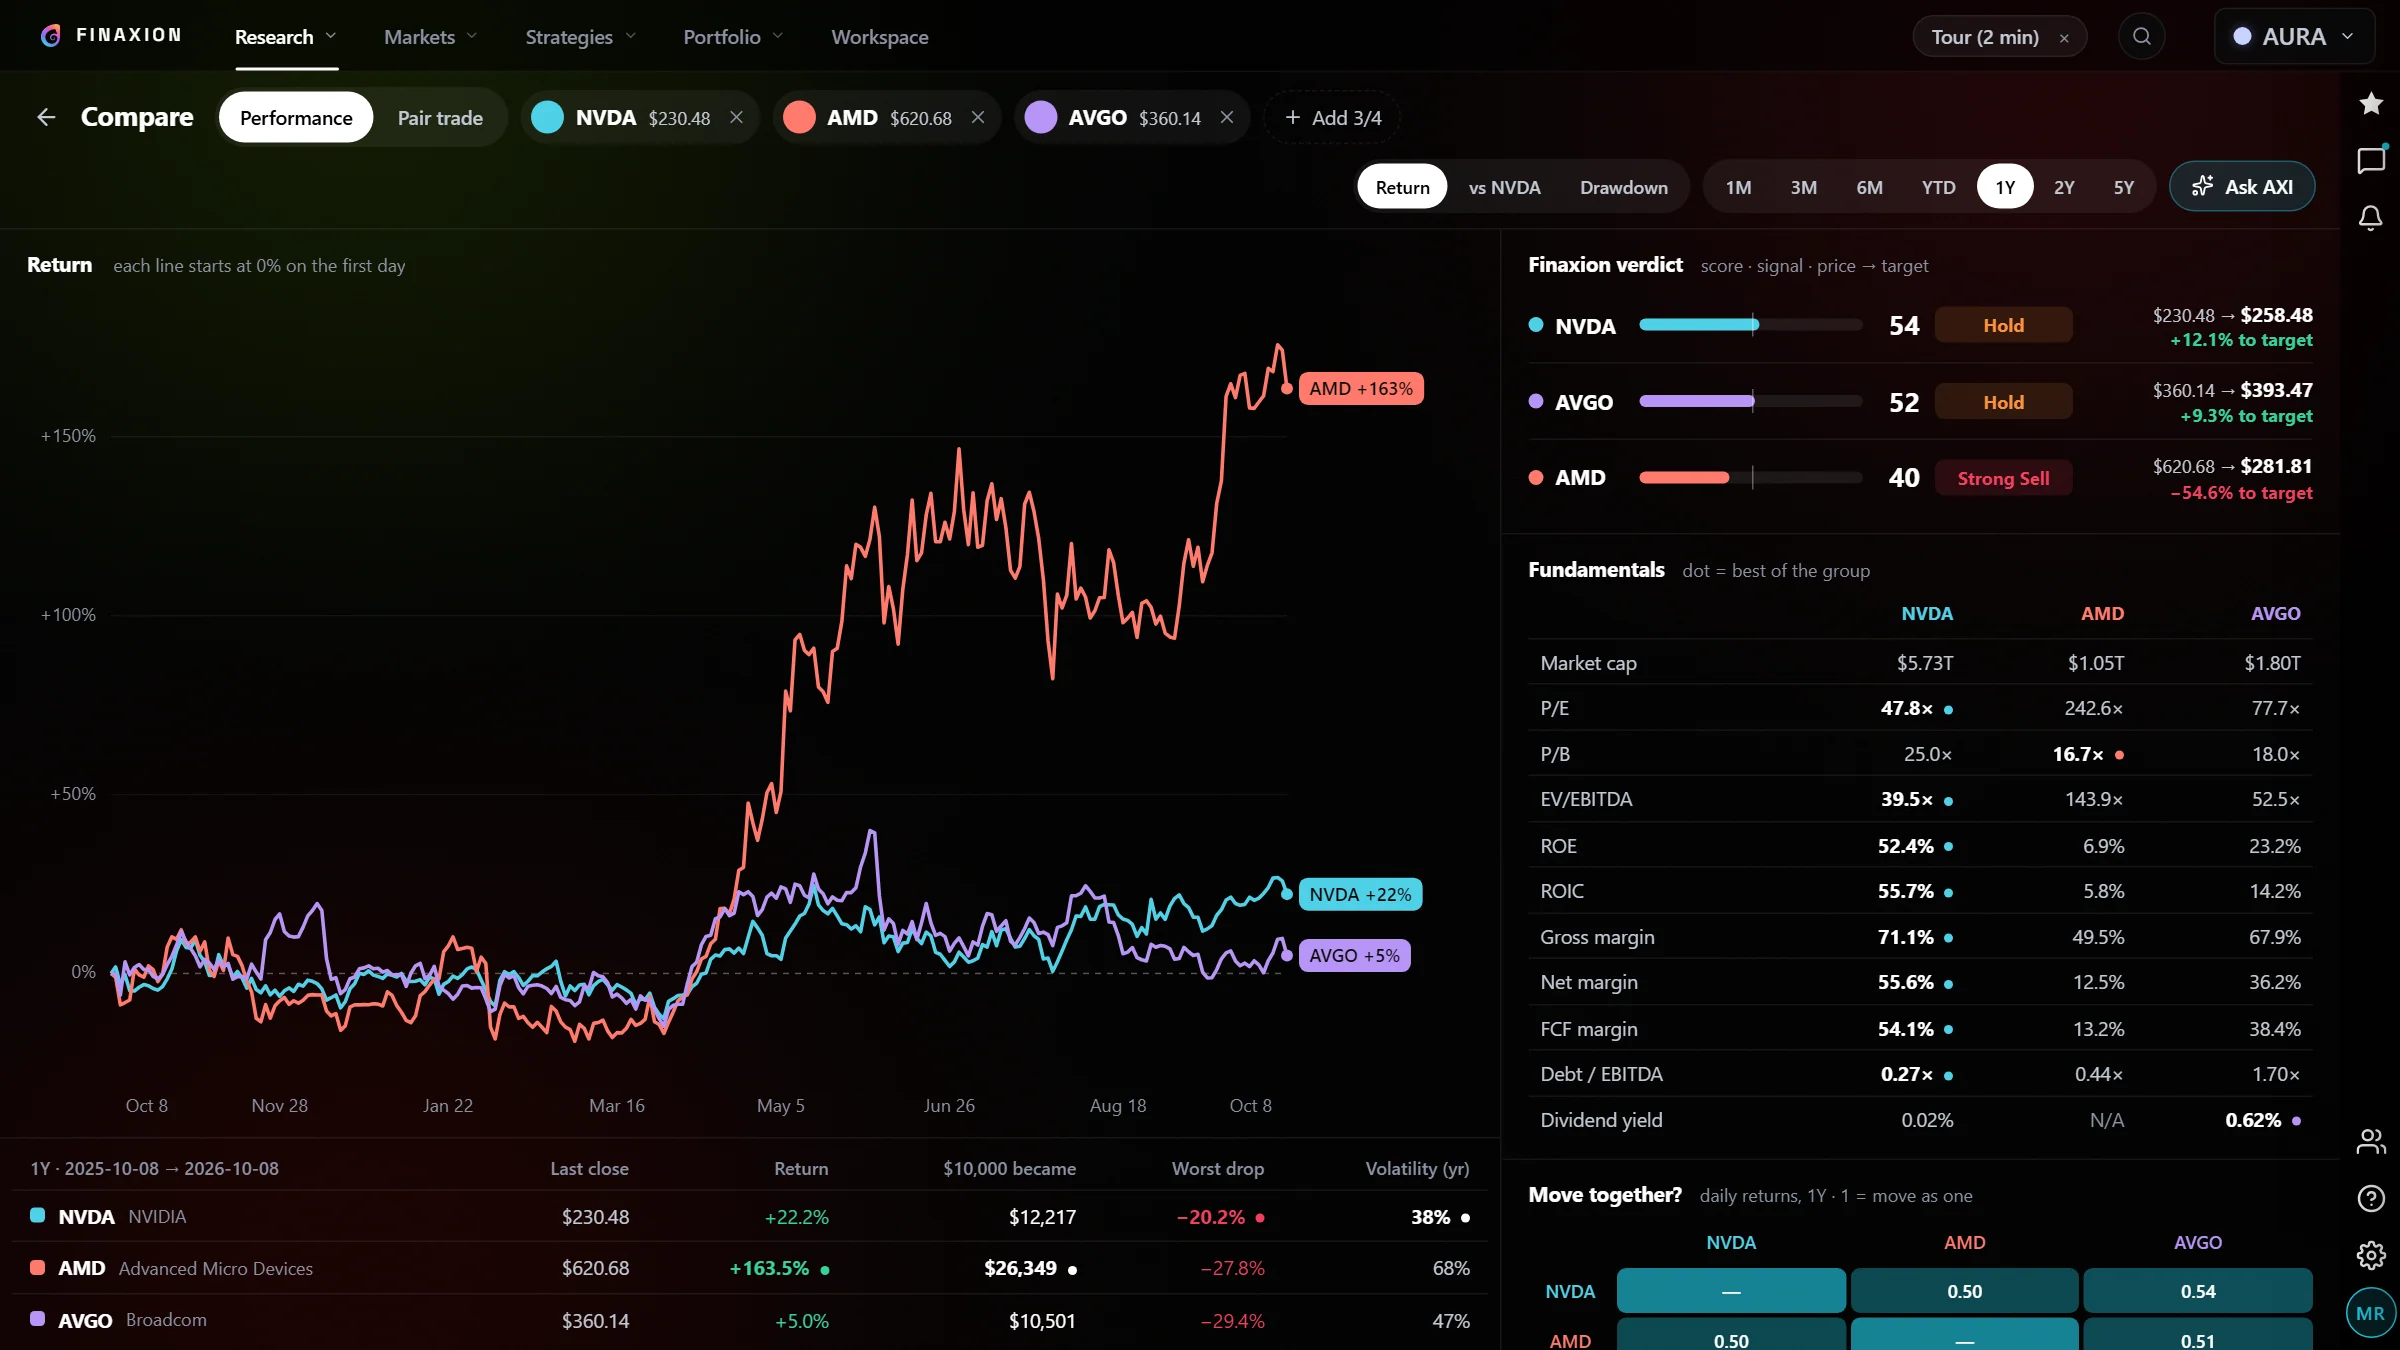Click the MR user avatar
This screenshot has width=2400, height=1350.
pyautogui.click(x=2370, y=1313)
